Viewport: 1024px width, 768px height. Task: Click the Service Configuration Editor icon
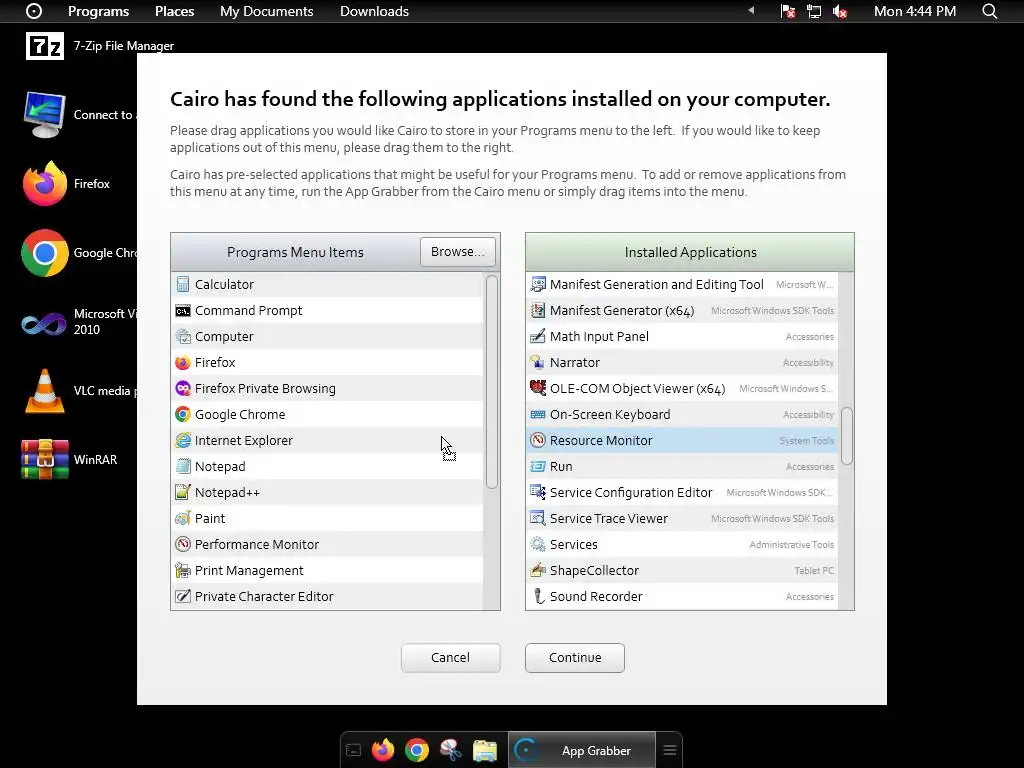click(537, 492)
